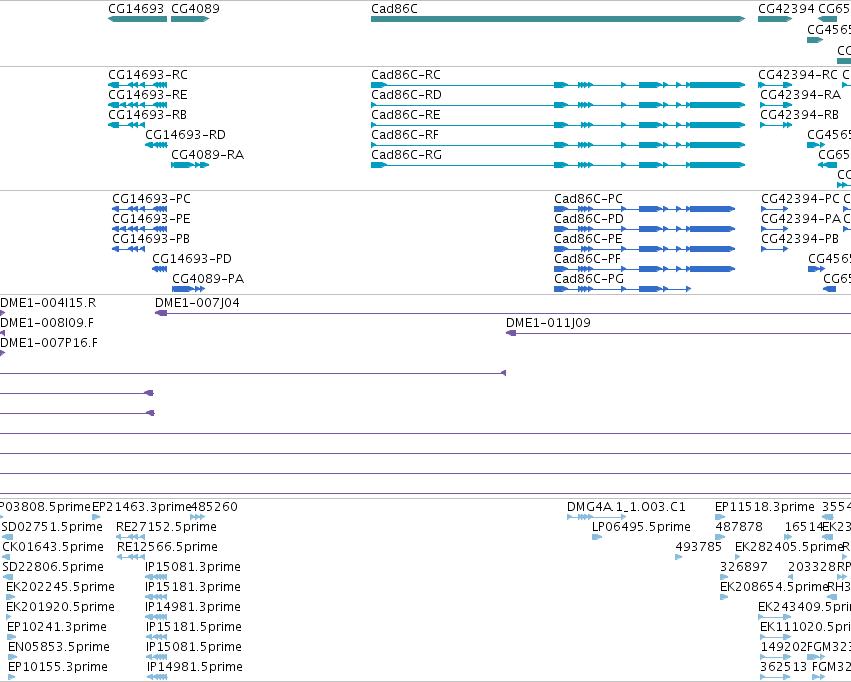
Task: Open the Cad86C gene label
Action: 395,9
